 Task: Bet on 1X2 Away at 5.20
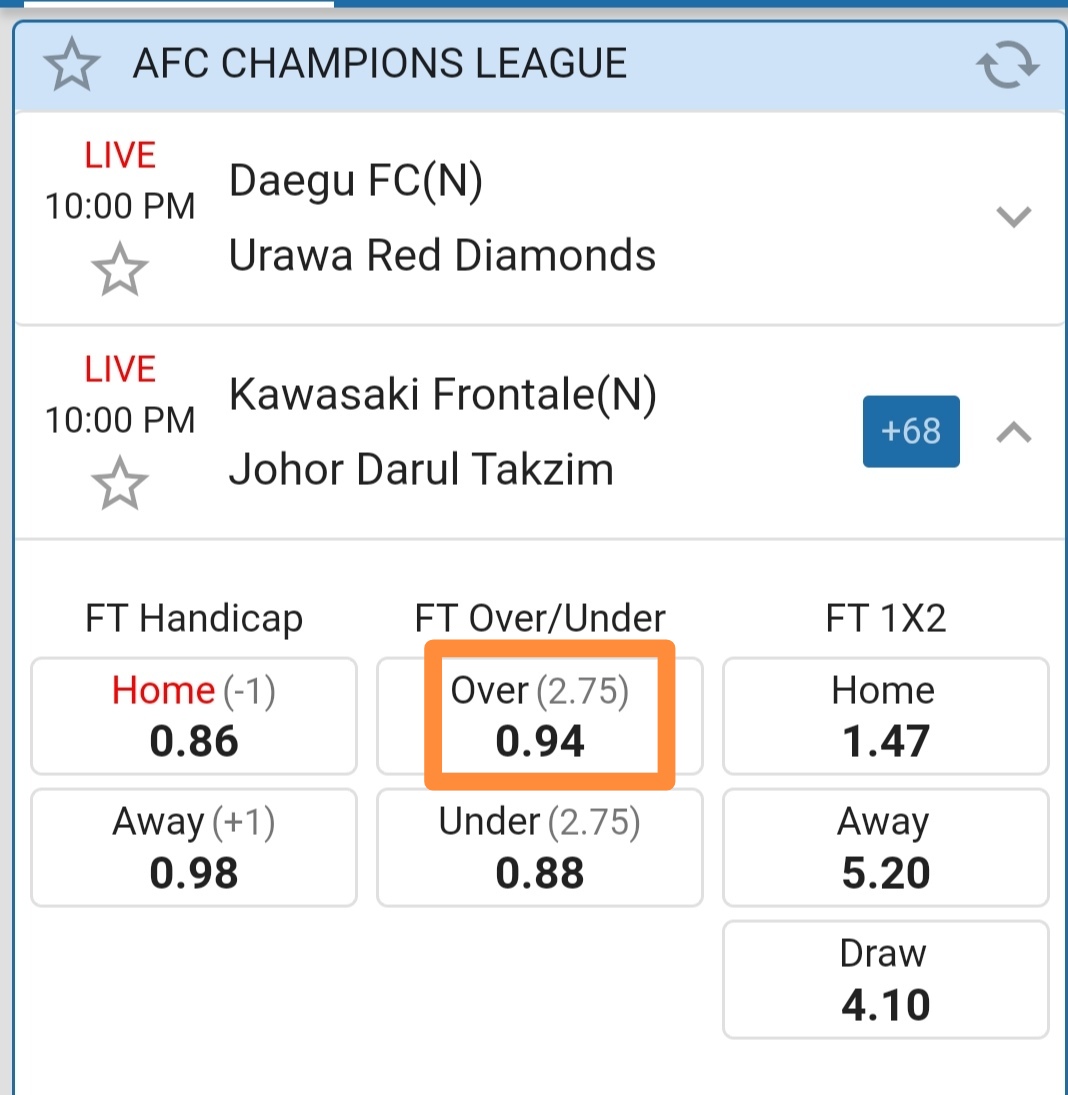point(885,848)
